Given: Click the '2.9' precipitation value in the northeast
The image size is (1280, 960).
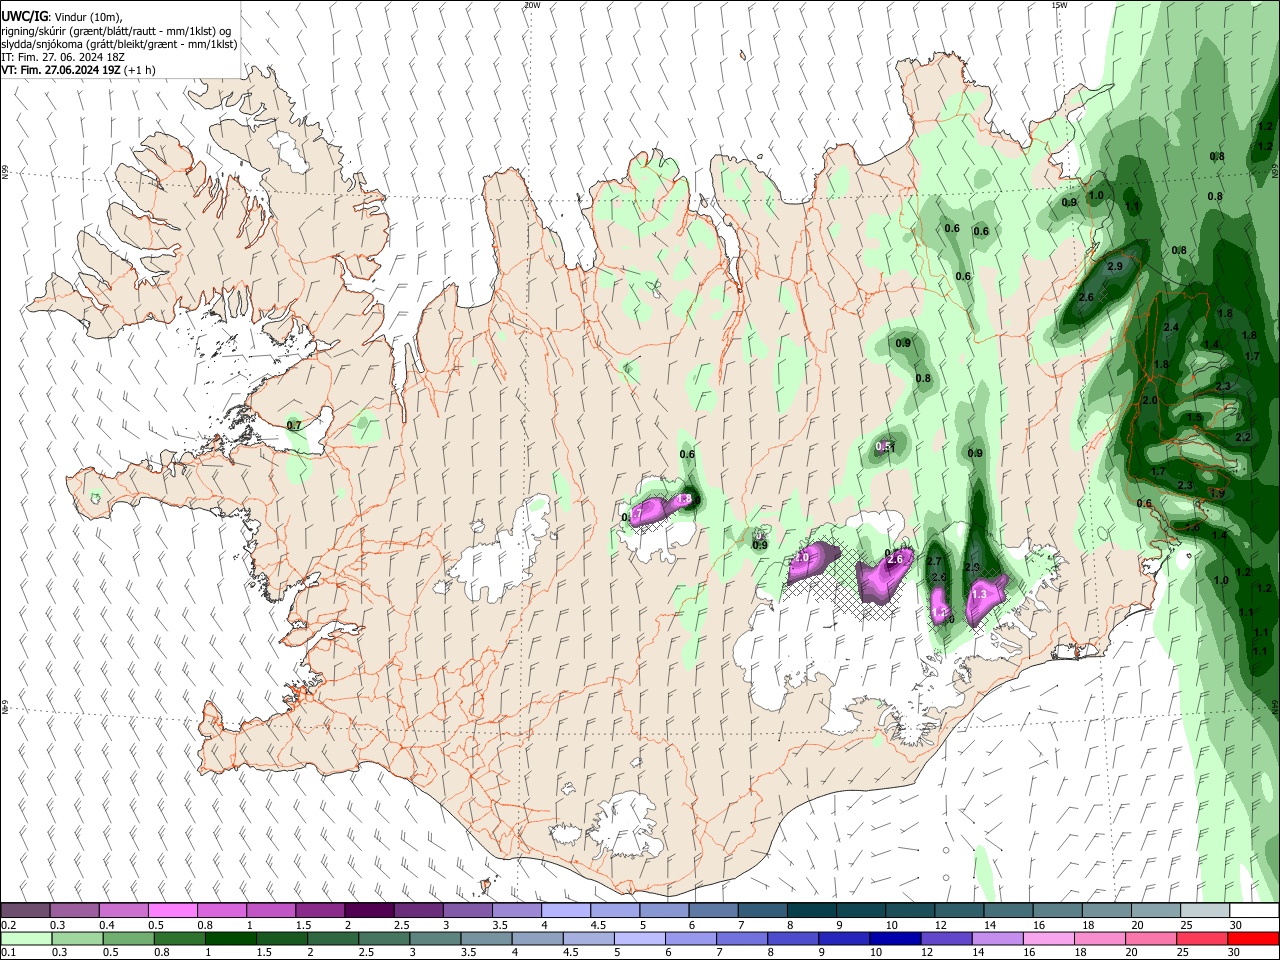Looking at the screenshot, I should pyautogui.click(x=1115, y=267).
